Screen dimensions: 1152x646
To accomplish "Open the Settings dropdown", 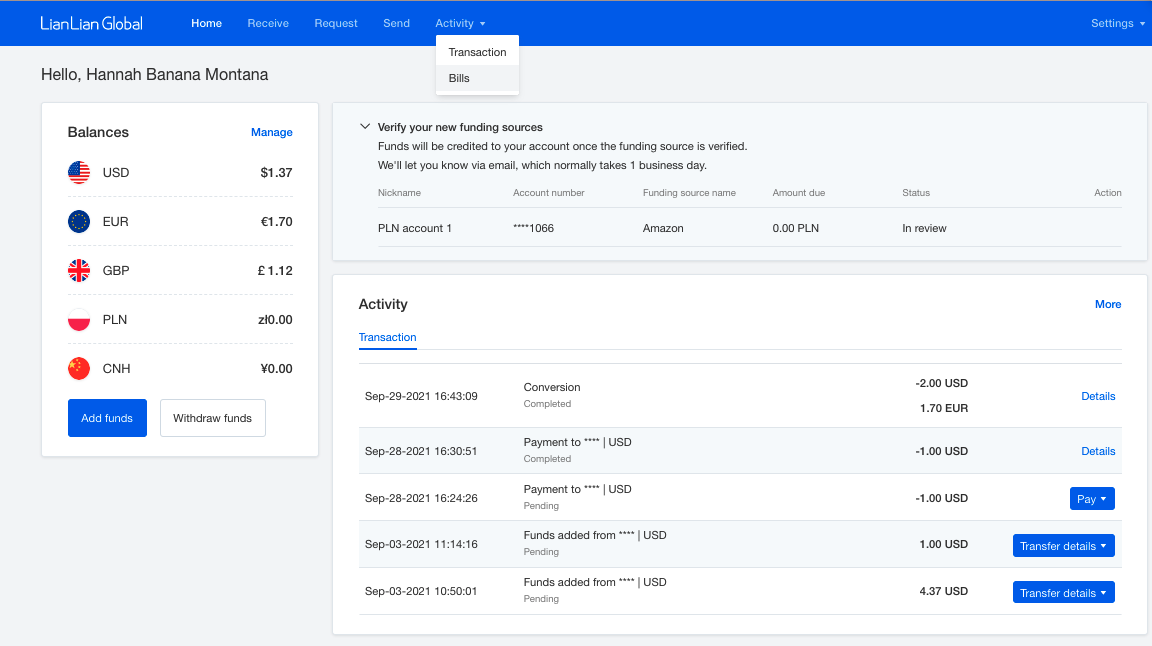I will (1117, 24).
